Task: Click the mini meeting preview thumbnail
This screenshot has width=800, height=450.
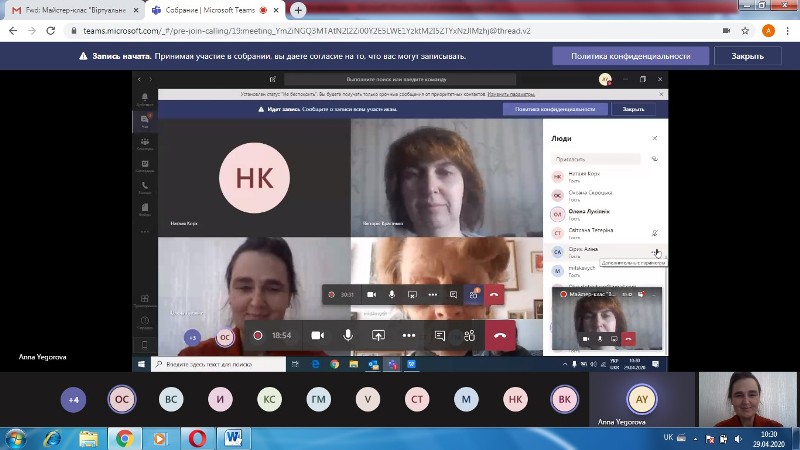Action: tap(607, 319)
